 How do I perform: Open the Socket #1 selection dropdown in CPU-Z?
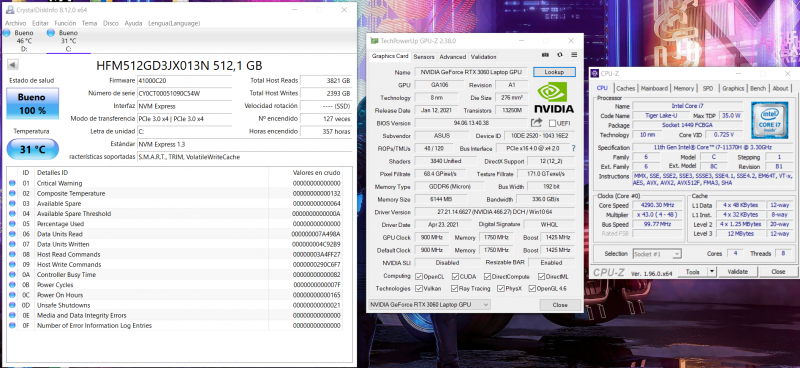point(657,254)
